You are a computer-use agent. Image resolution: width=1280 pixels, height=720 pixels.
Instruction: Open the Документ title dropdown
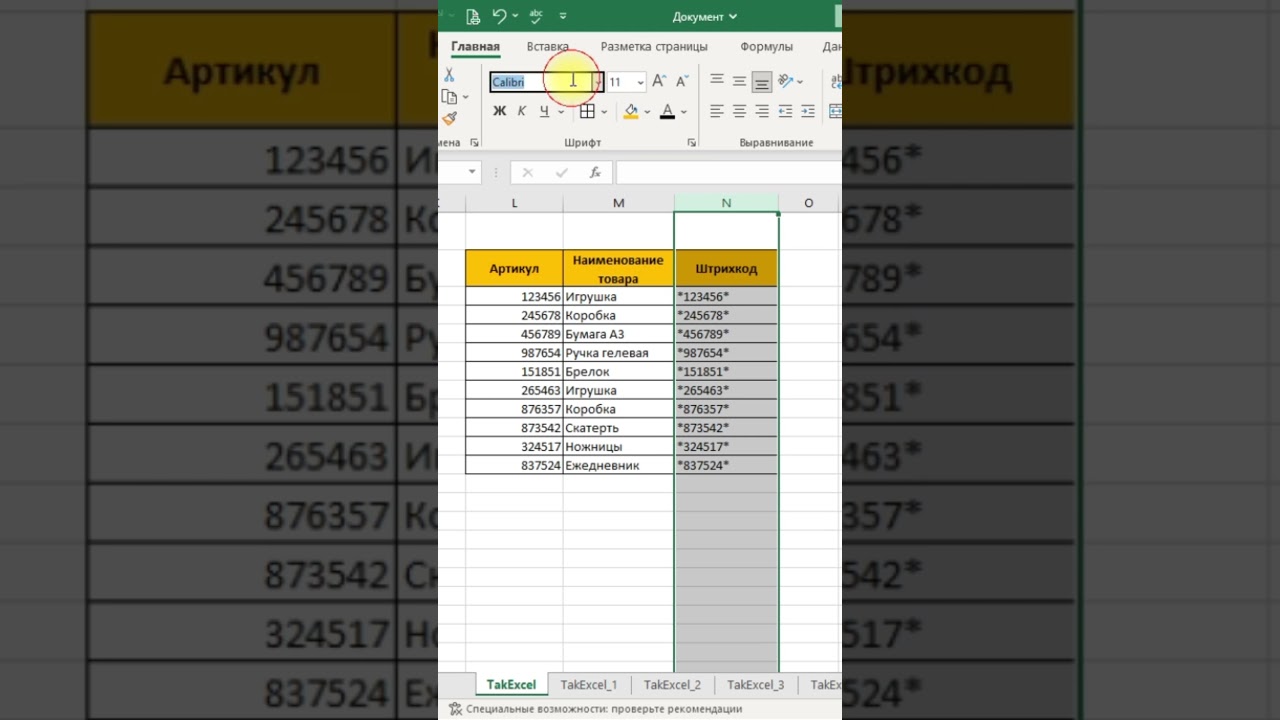pyautogui.click(x=705, y=16)
